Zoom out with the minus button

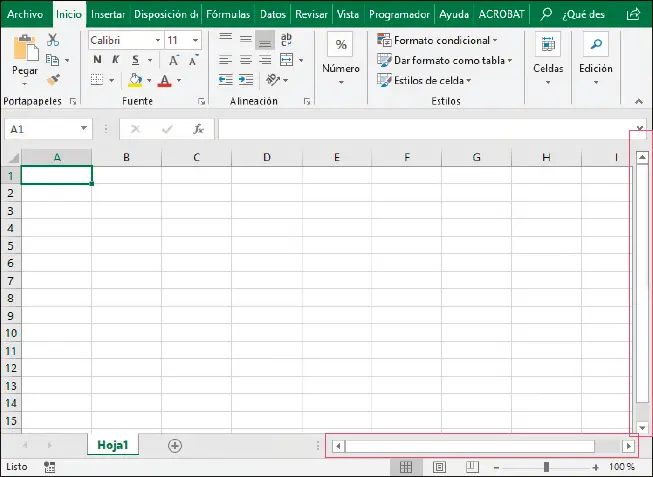(496, 467)
